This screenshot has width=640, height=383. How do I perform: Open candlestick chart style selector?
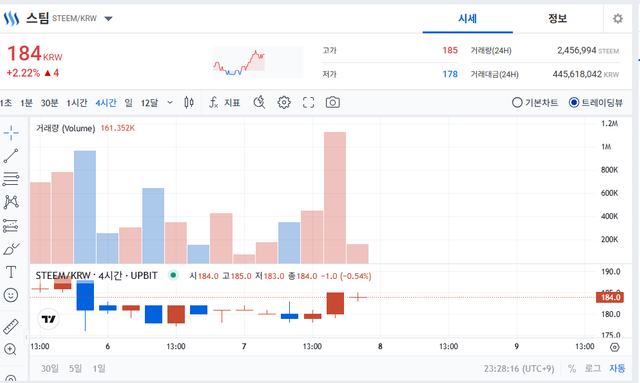tap(189, 102)
